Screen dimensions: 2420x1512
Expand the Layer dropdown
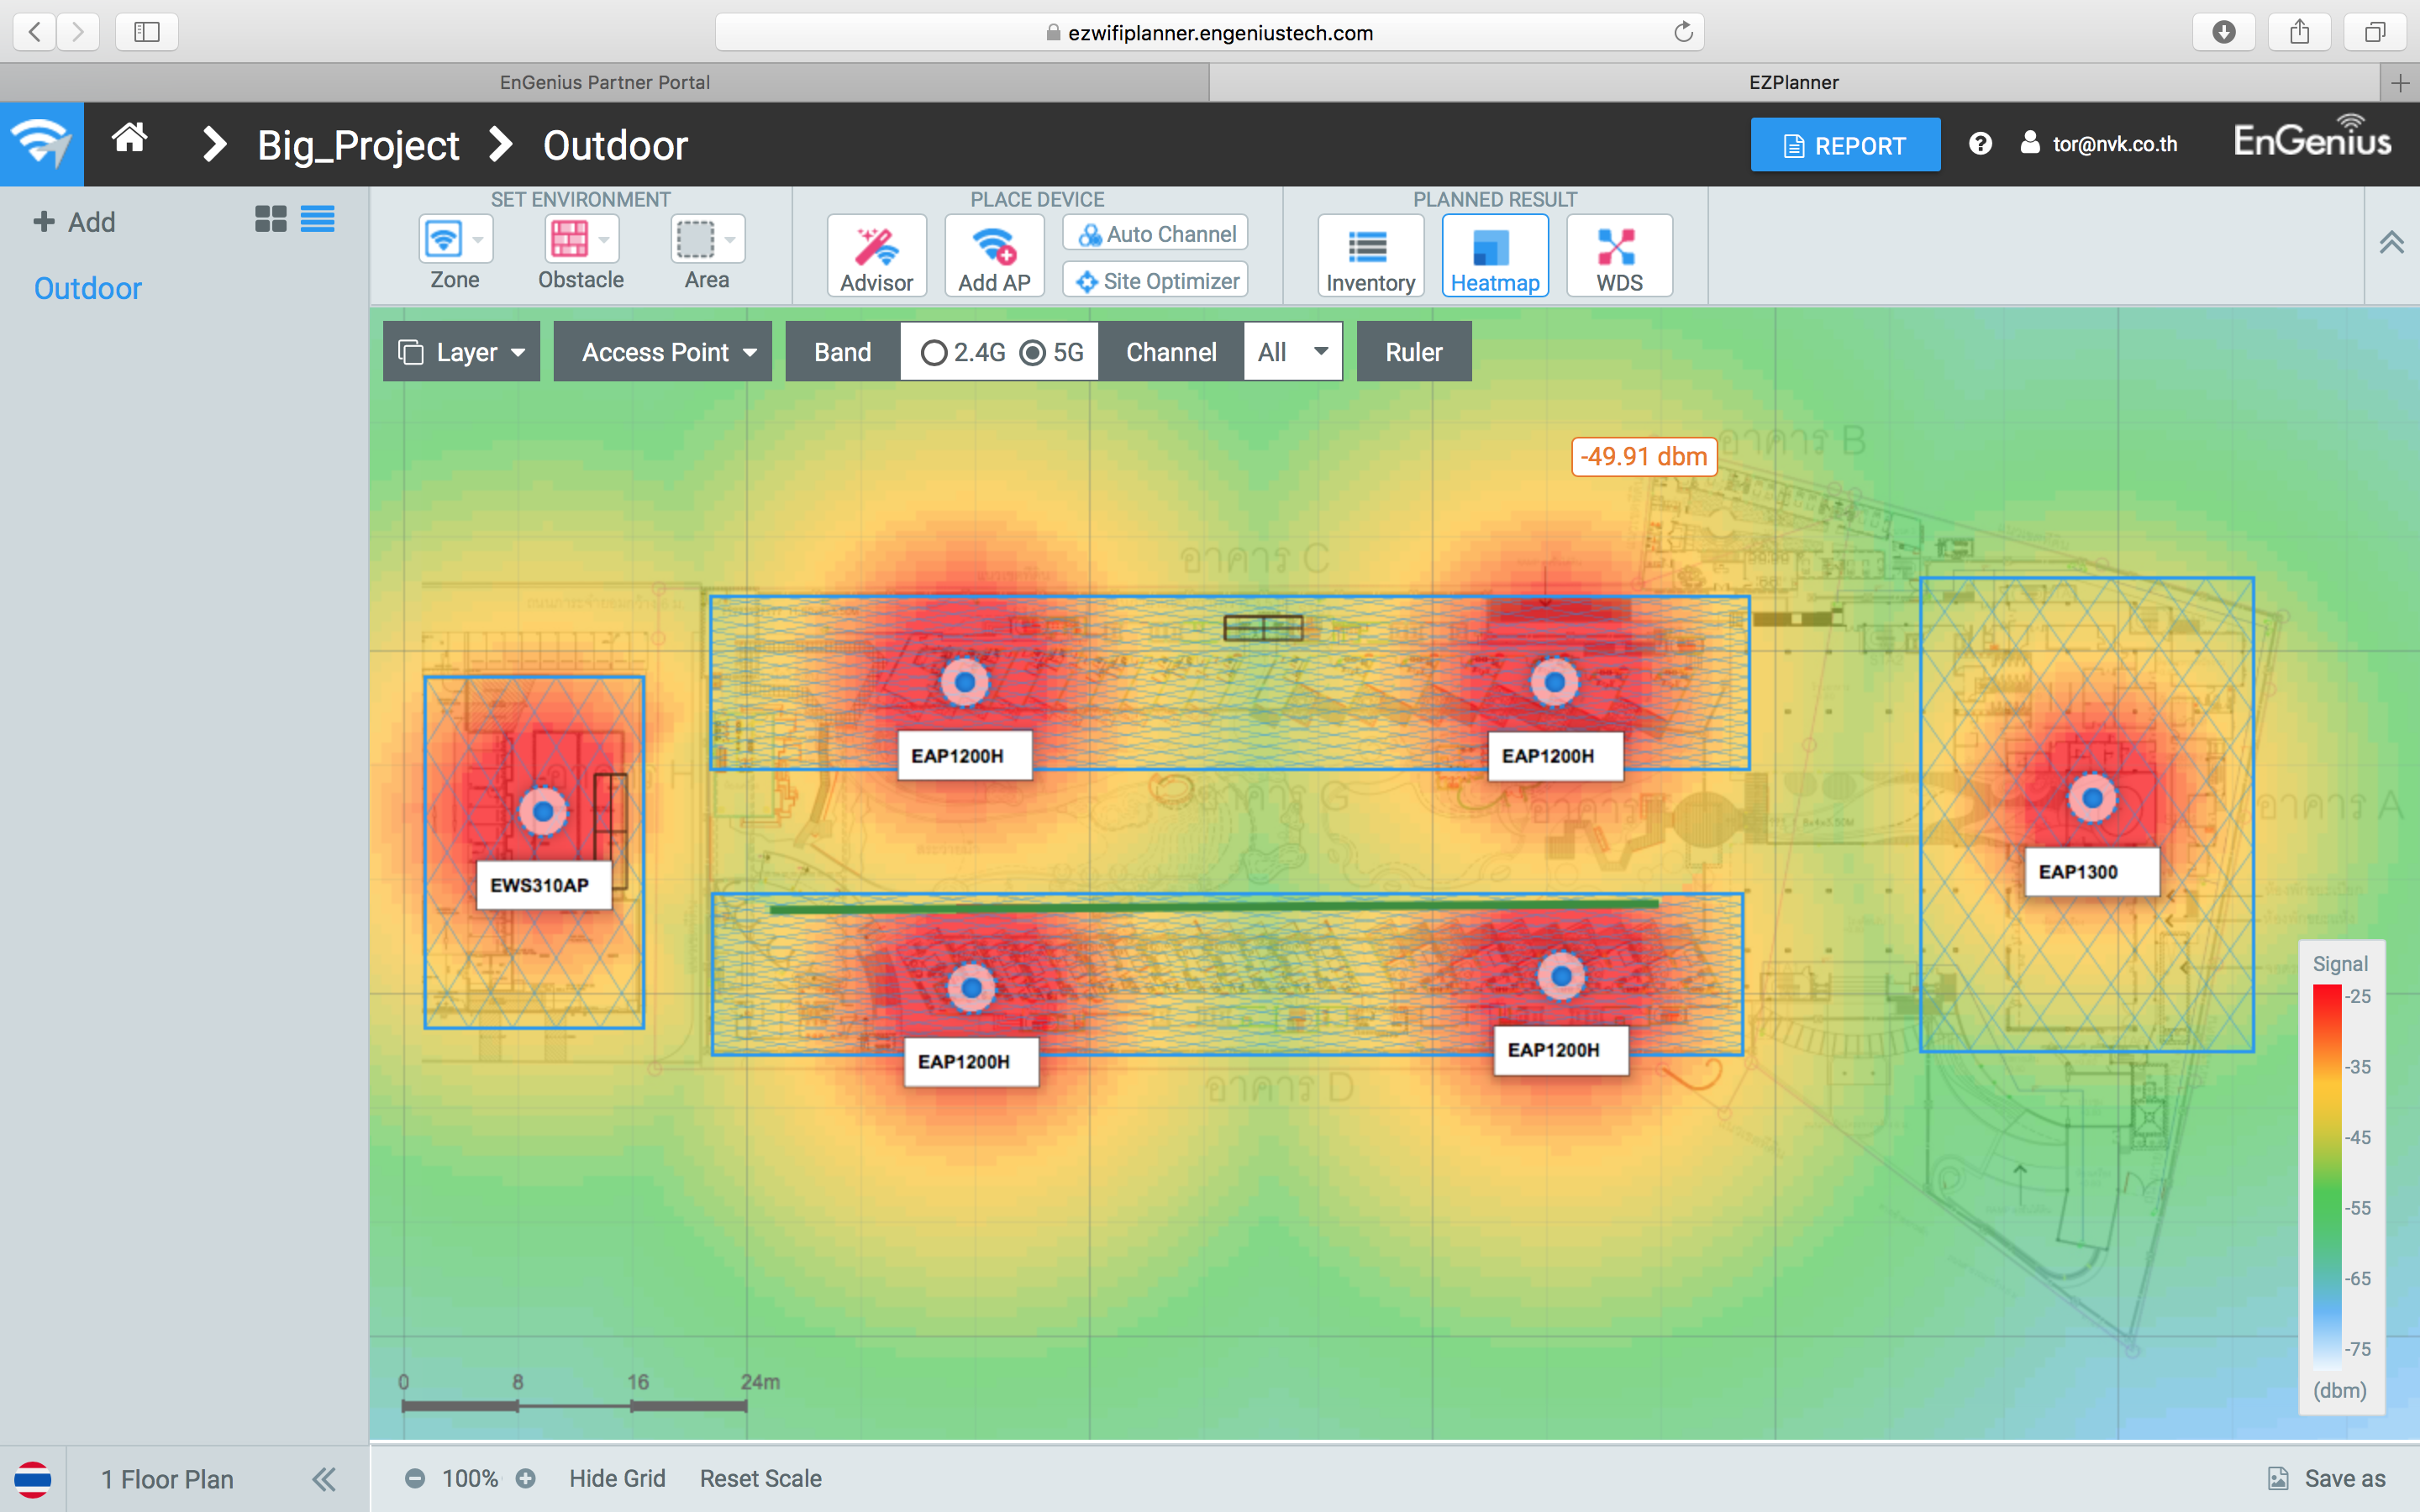[462, 352]
